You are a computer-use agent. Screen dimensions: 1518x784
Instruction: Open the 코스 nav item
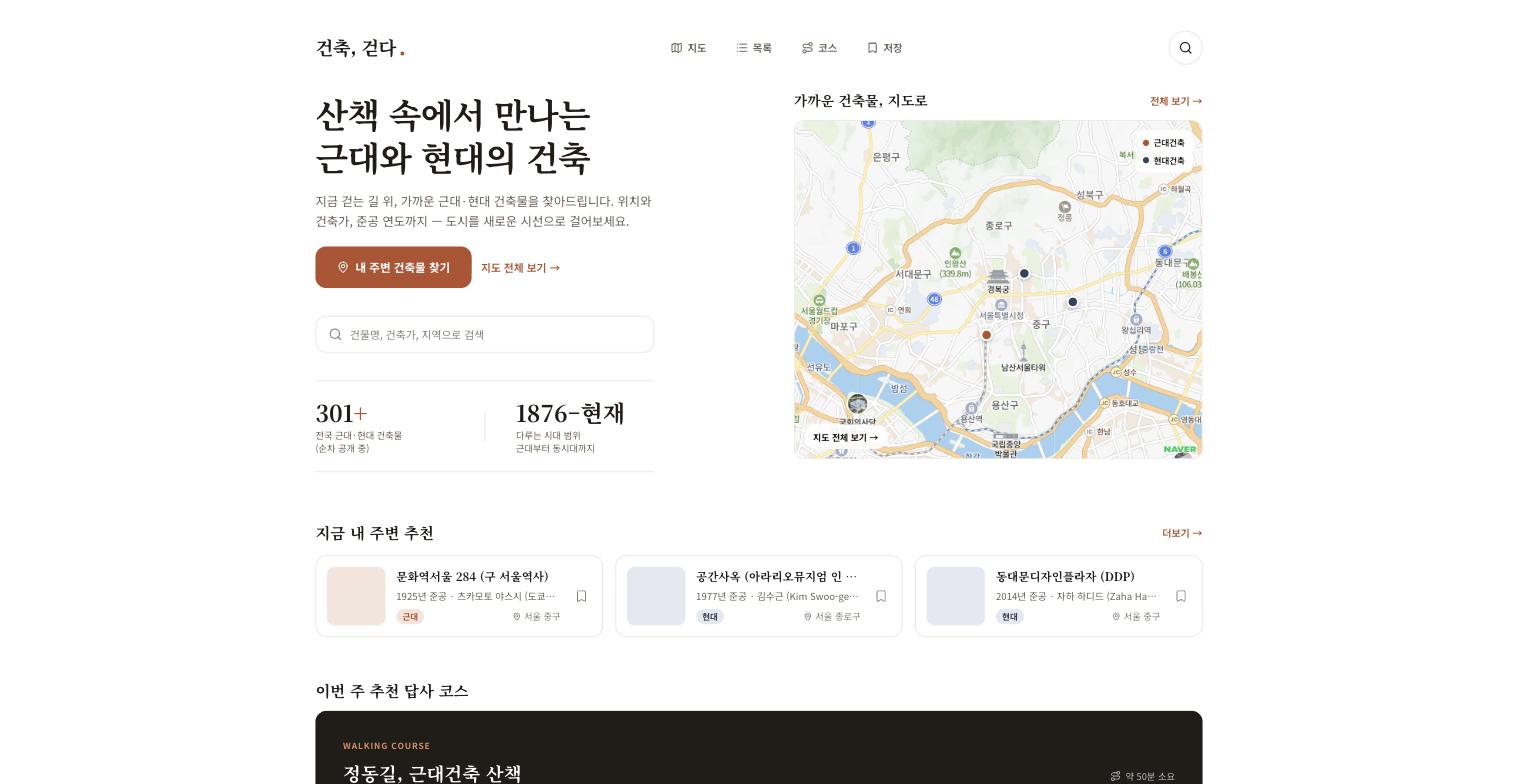point(819,48)
